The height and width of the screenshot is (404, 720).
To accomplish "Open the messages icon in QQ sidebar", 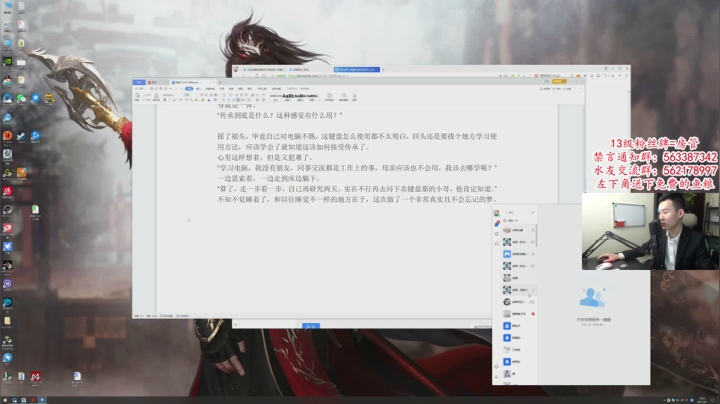I will (x=497, y=224).
